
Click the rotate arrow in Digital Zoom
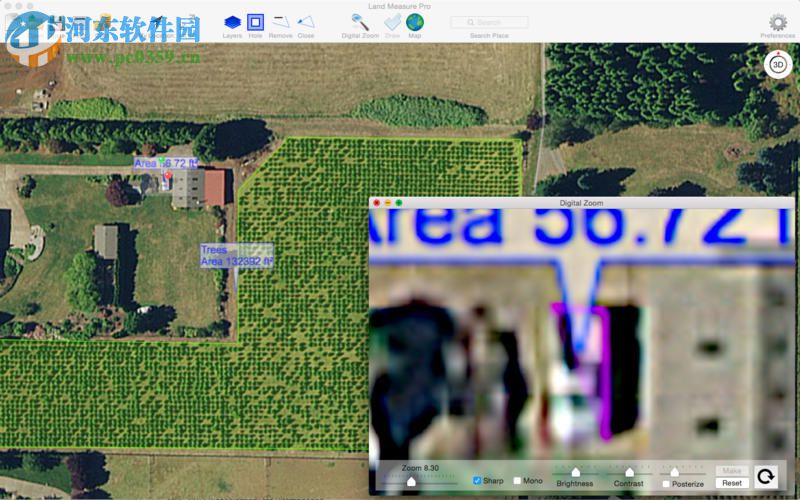765,477
